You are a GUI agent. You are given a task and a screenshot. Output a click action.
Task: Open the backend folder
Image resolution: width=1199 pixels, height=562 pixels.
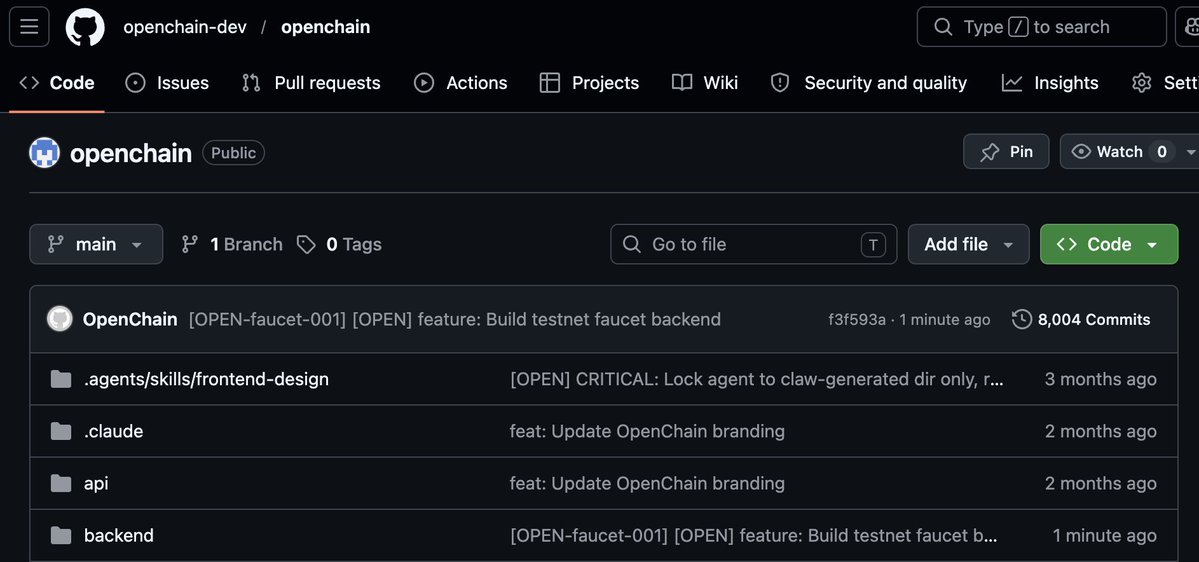(x=119, y=535)
